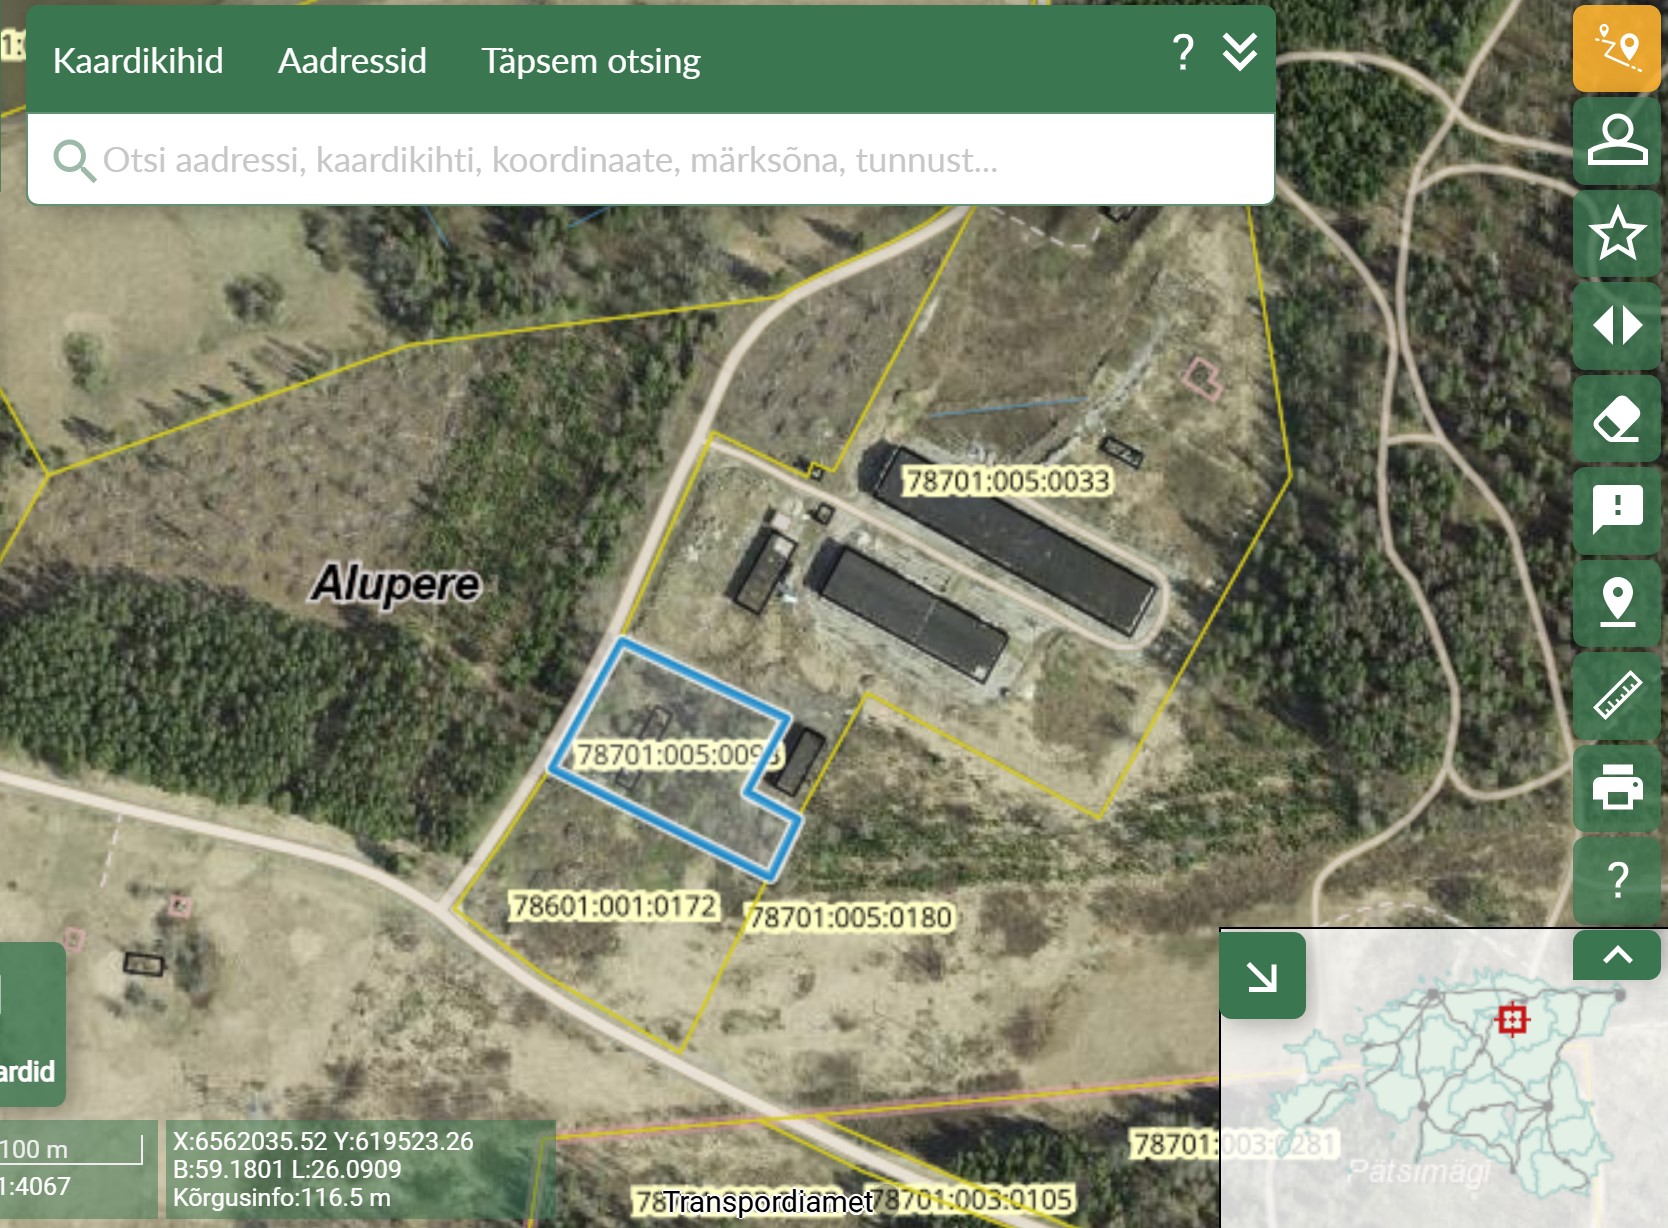Collapse the right toolbar with up chevron

[1616, 955]
